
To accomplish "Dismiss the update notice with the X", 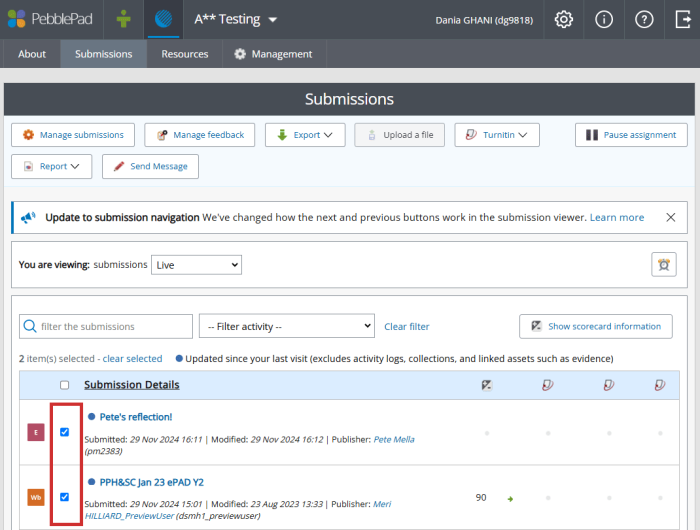I will click(x=670, y=217).
